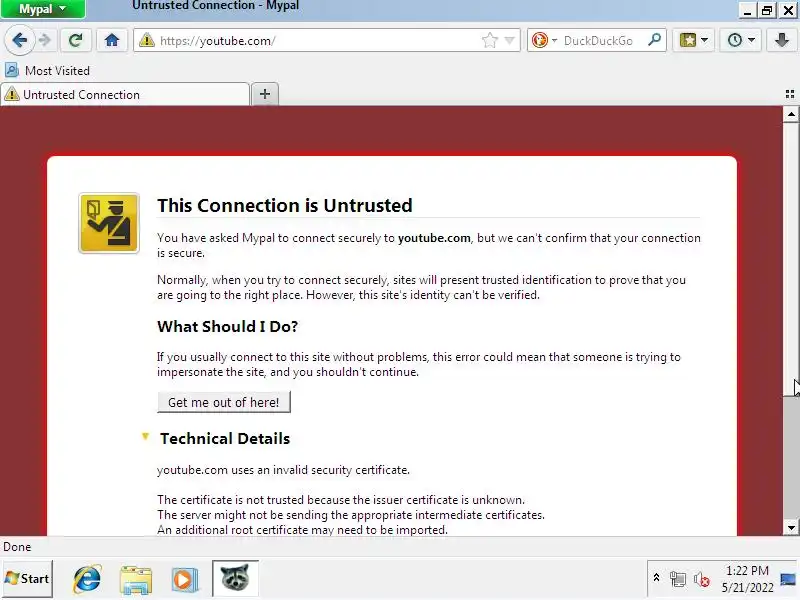The width and height of the screenshot is (800, 600).
Task: Go to the home page icon
Action: coord(112,40)
